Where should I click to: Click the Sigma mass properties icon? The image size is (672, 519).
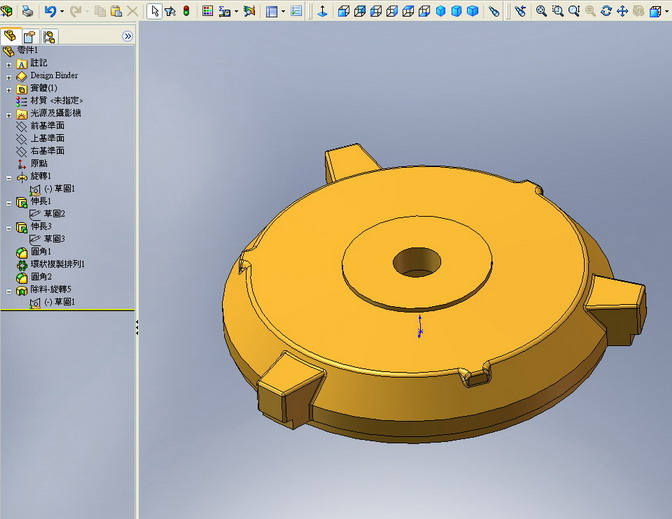(224, 11)
